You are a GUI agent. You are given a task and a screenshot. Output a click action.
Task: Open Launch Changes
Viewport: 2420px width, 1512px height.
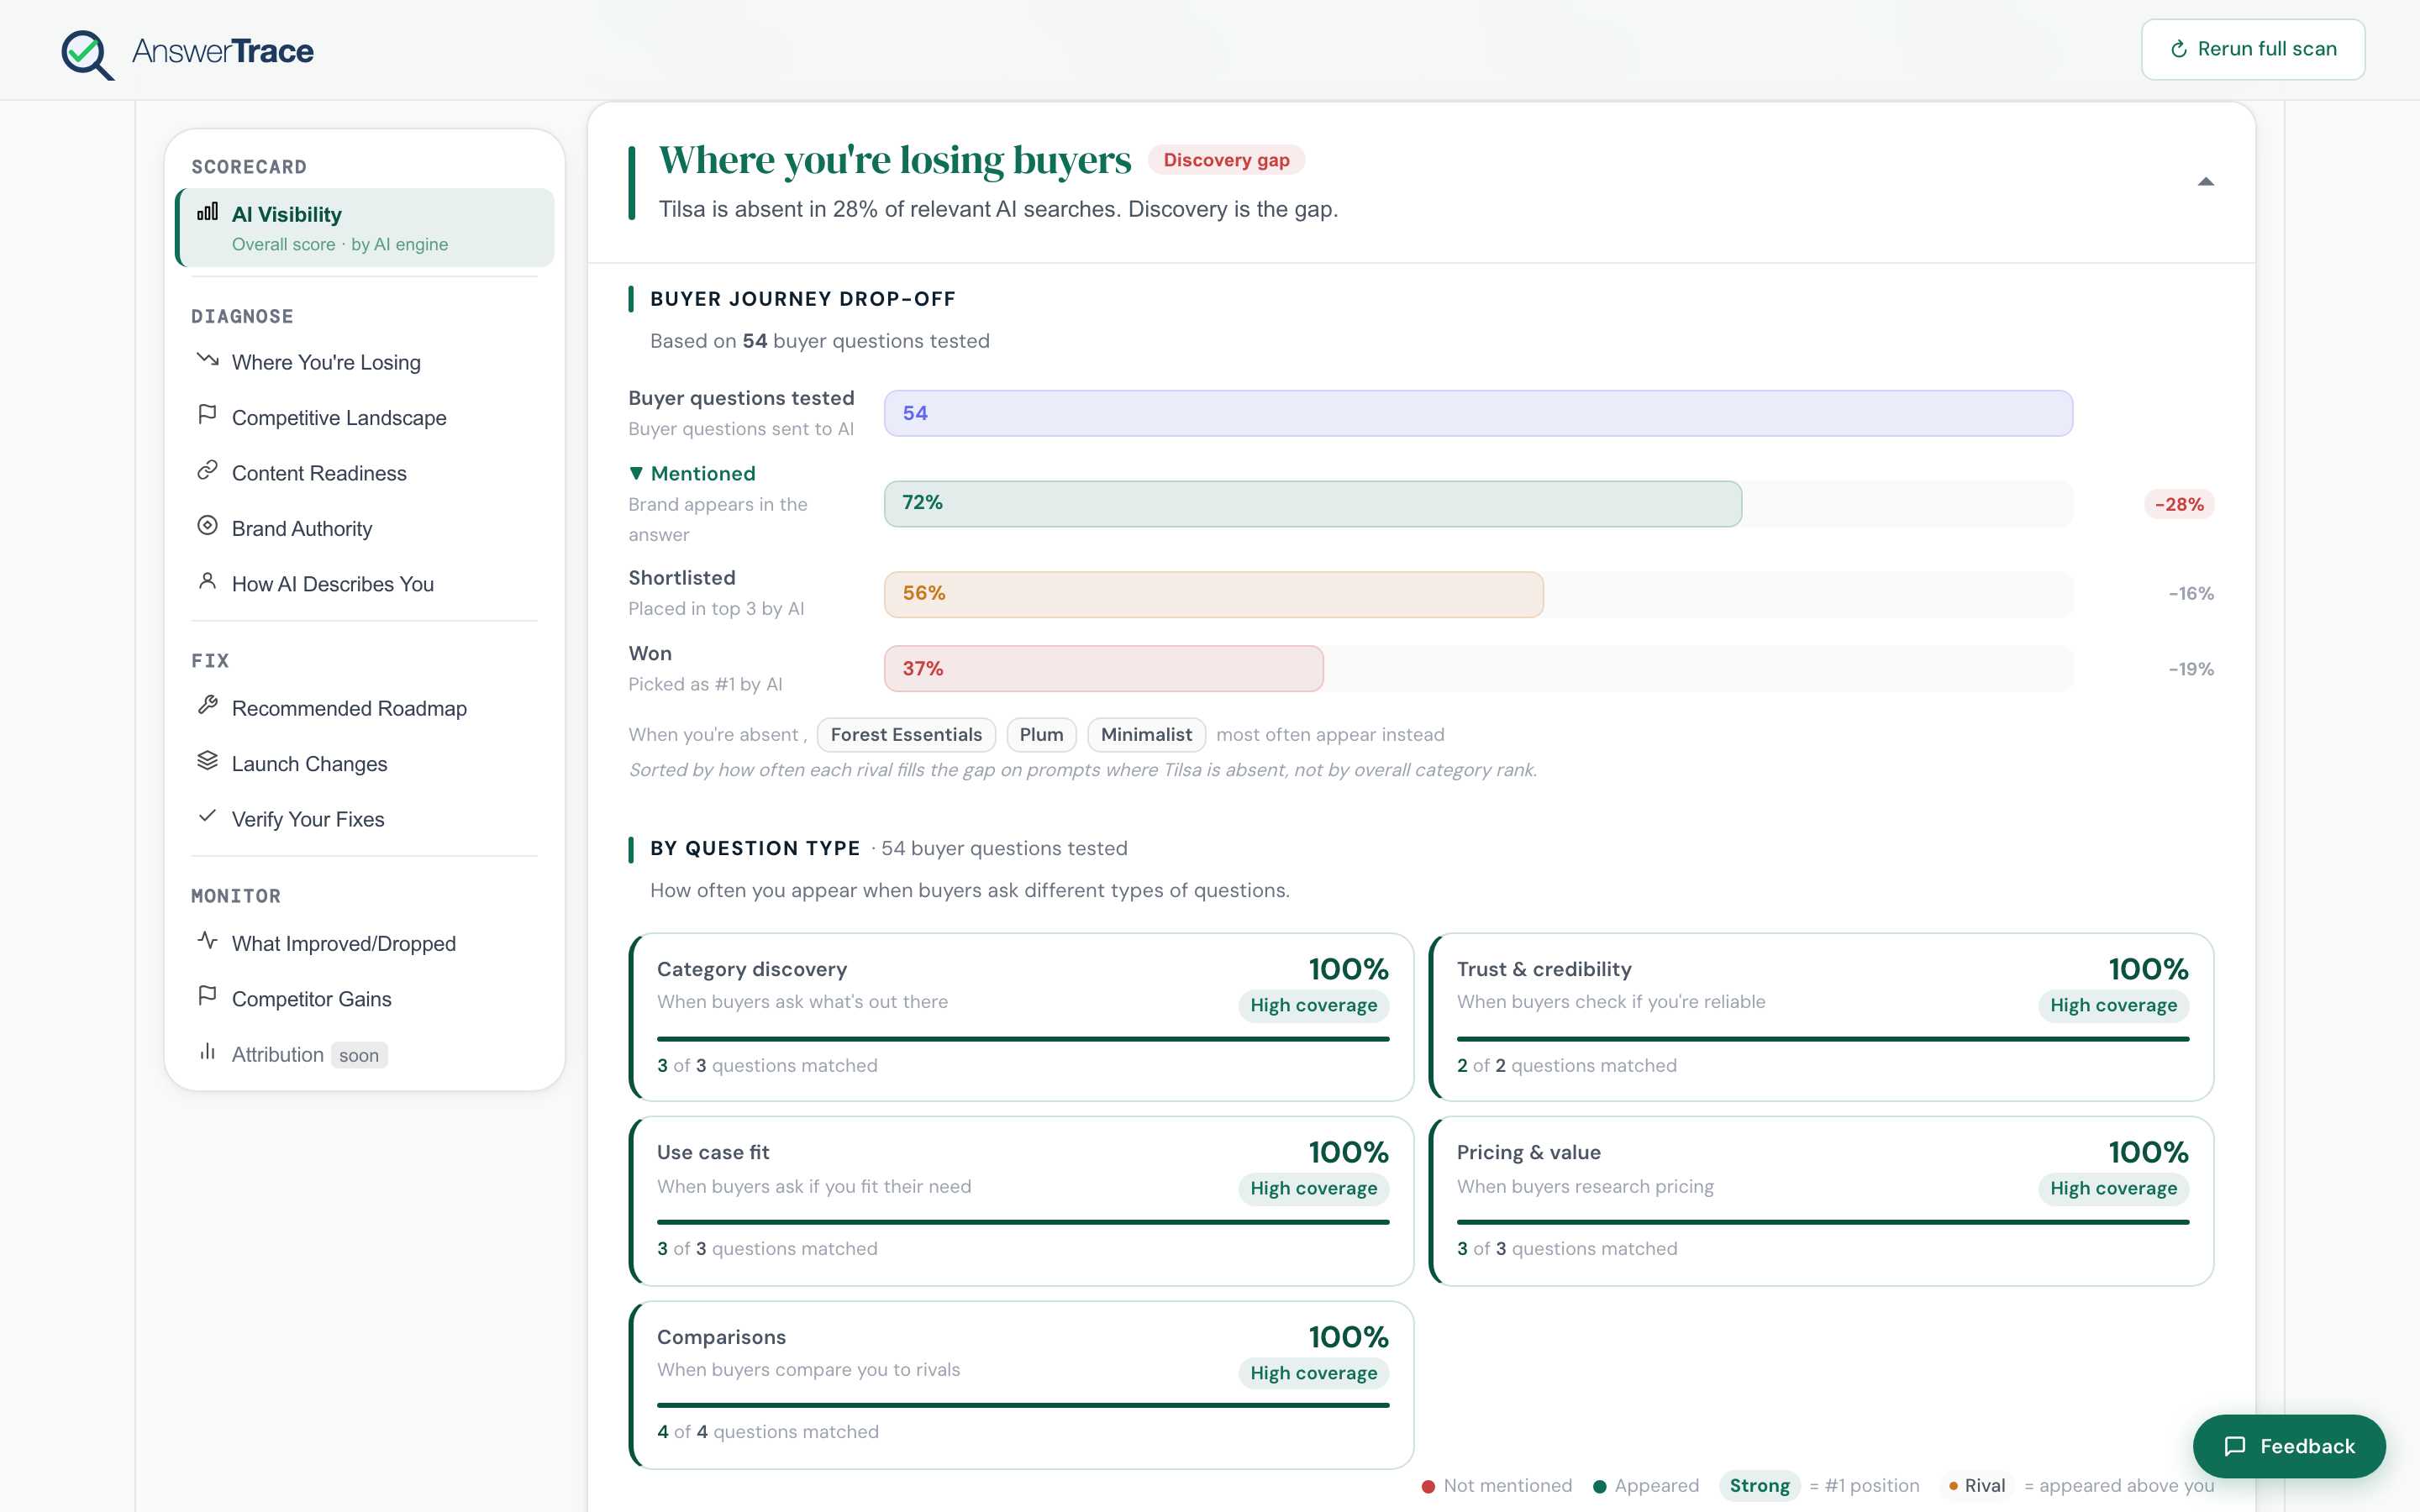[365, 764]
